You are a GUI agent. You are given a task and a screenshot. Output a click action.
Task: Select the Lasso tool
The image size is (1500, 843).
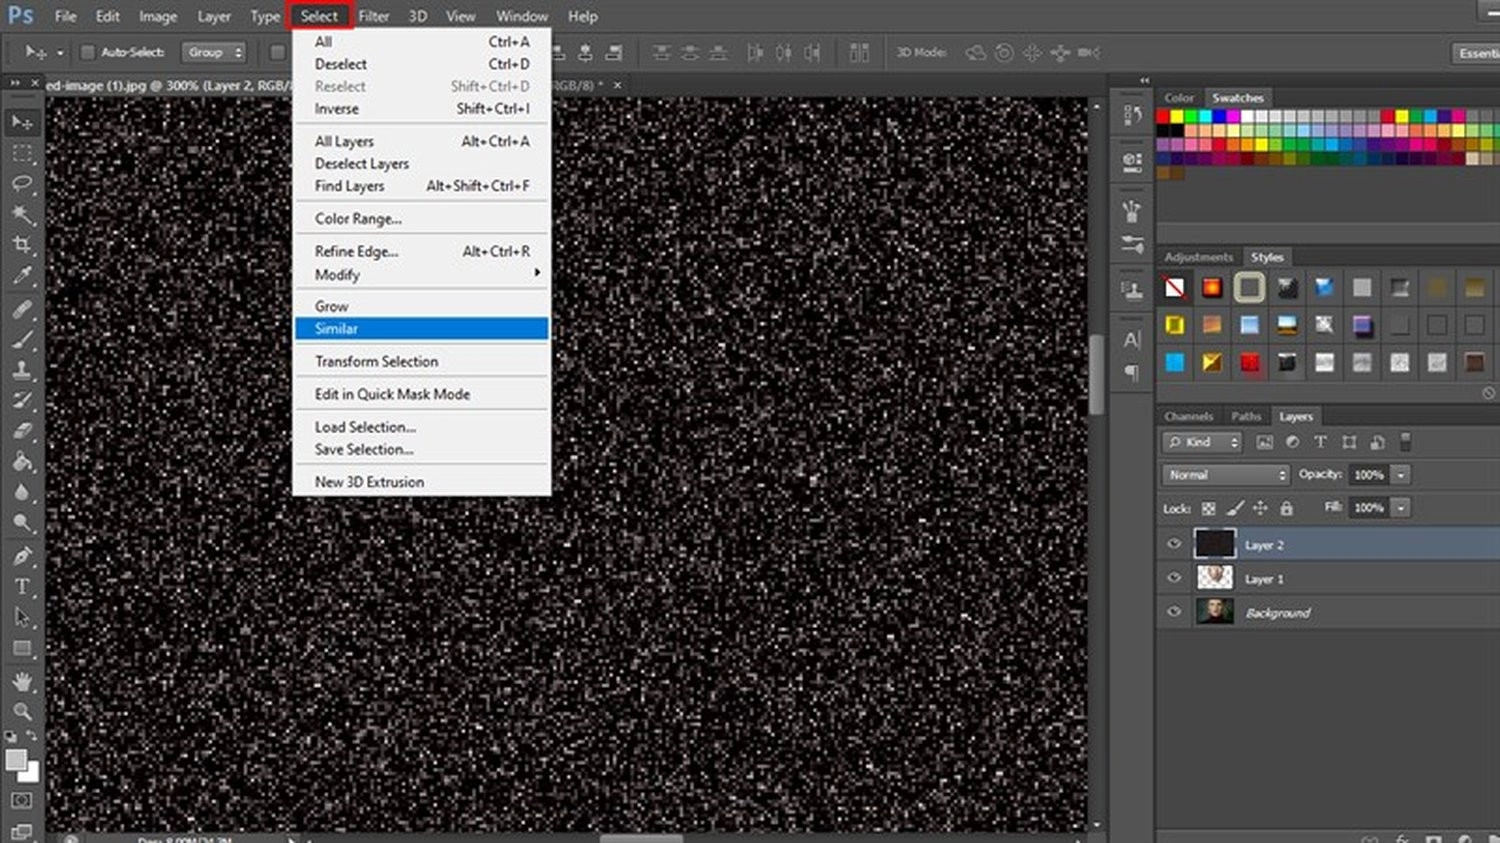(x=22, y=184)
